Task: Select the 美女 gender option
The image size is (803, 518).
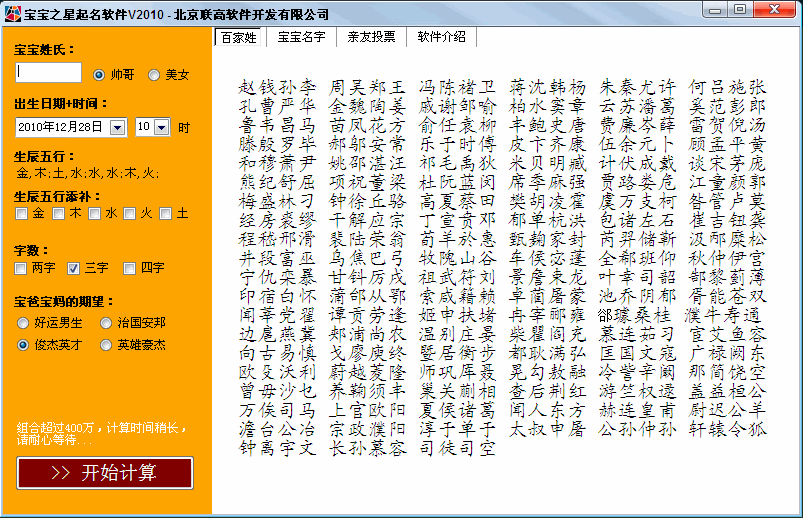Action: coord(154,75)
